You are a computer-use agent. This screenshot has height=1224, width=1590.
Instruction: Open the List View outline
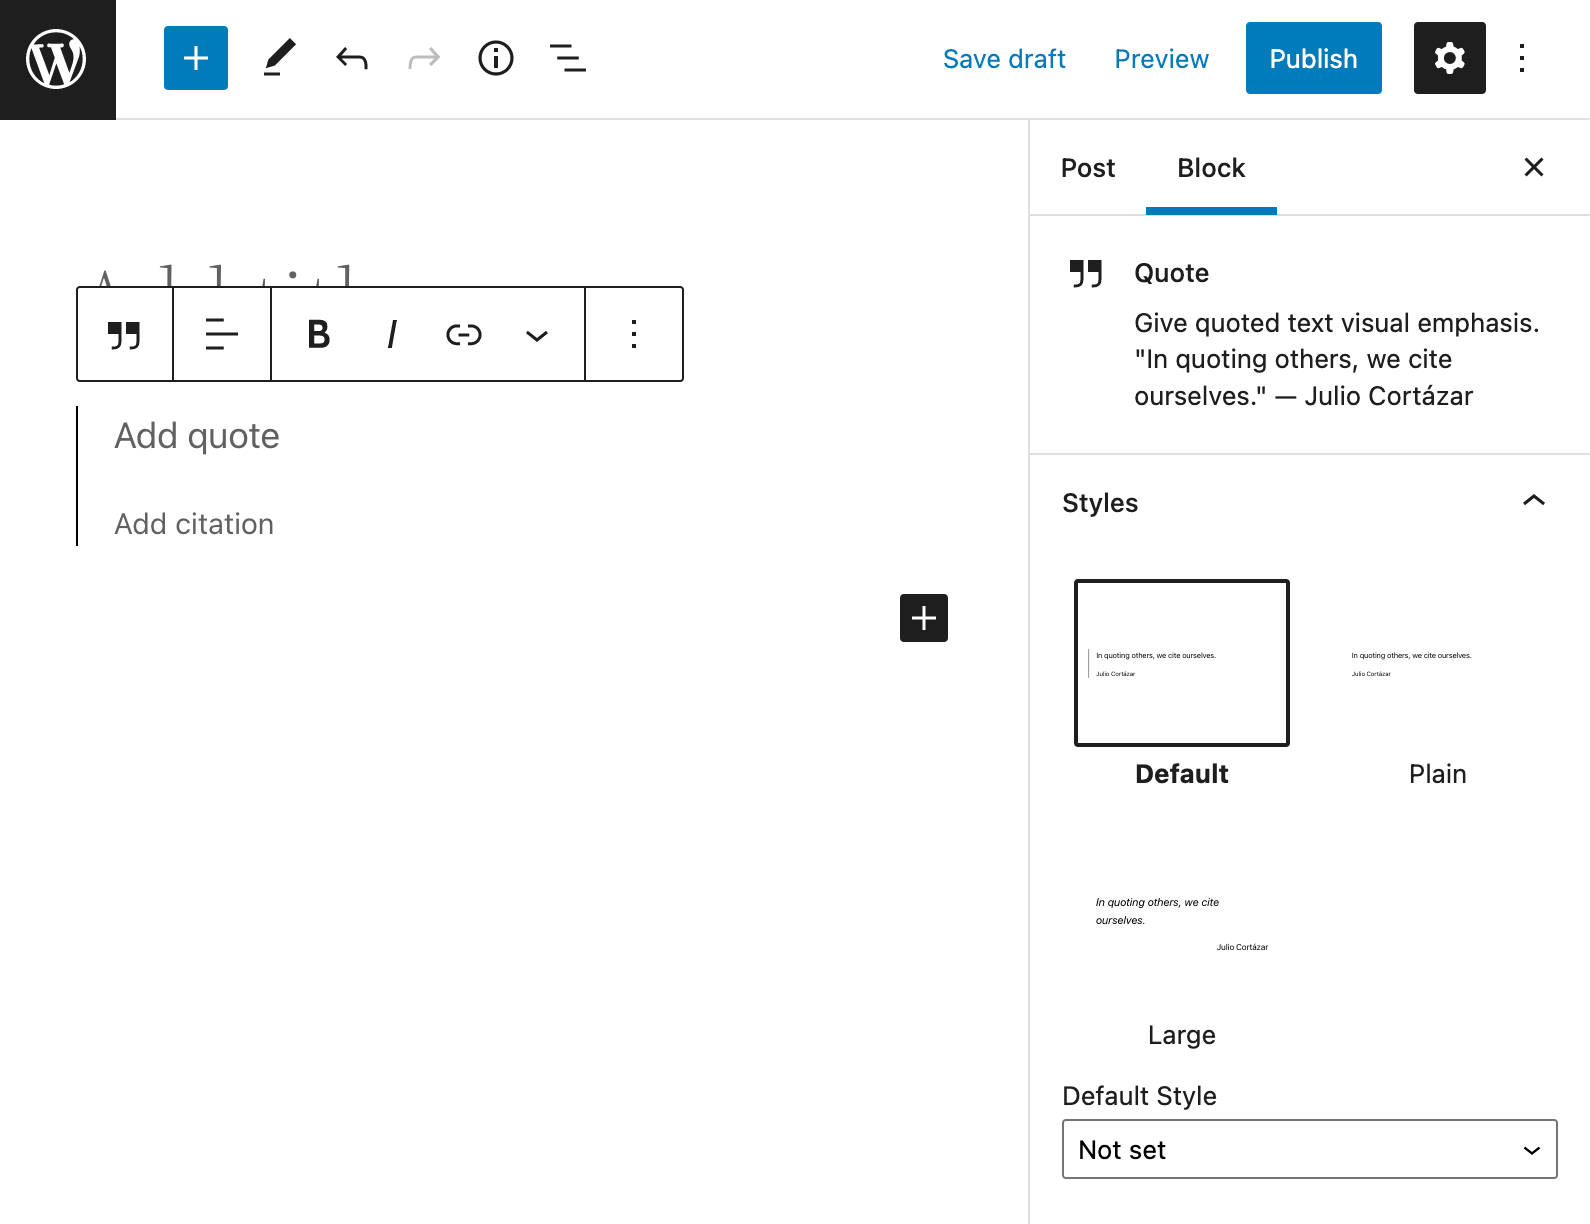(567, 59)
